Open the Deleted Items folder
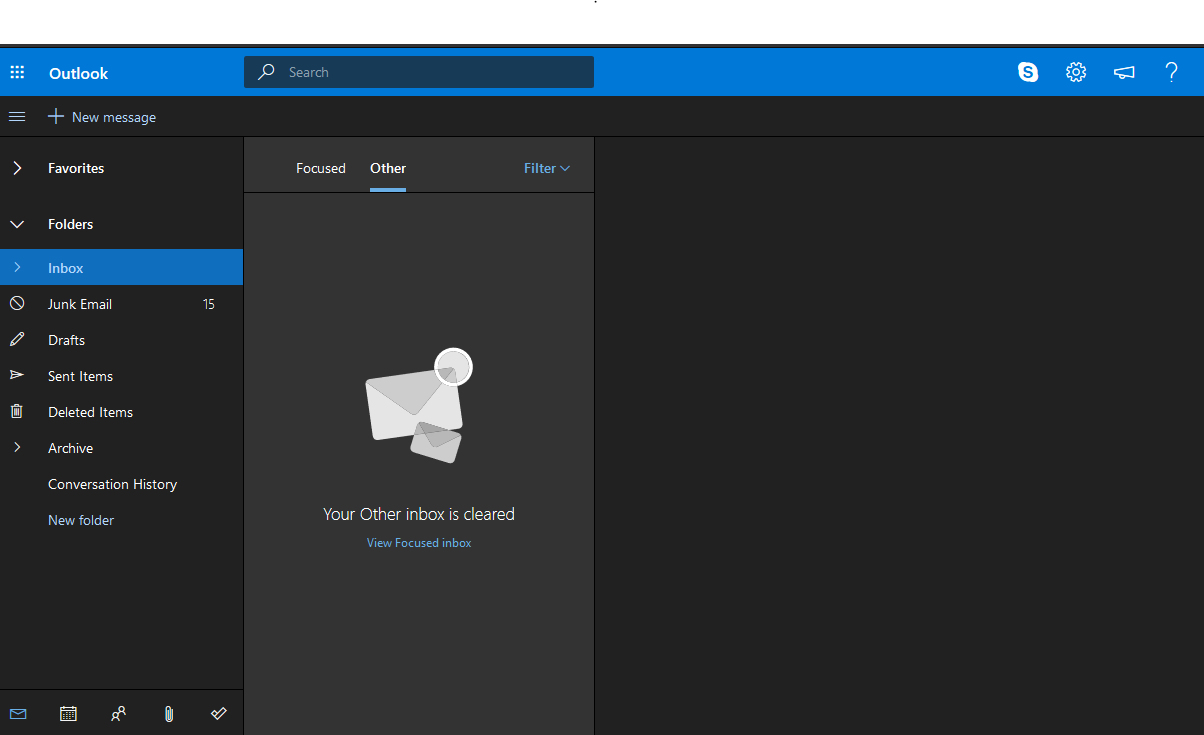This screenshot has width=1204, height=735. (x=121, y=411)
